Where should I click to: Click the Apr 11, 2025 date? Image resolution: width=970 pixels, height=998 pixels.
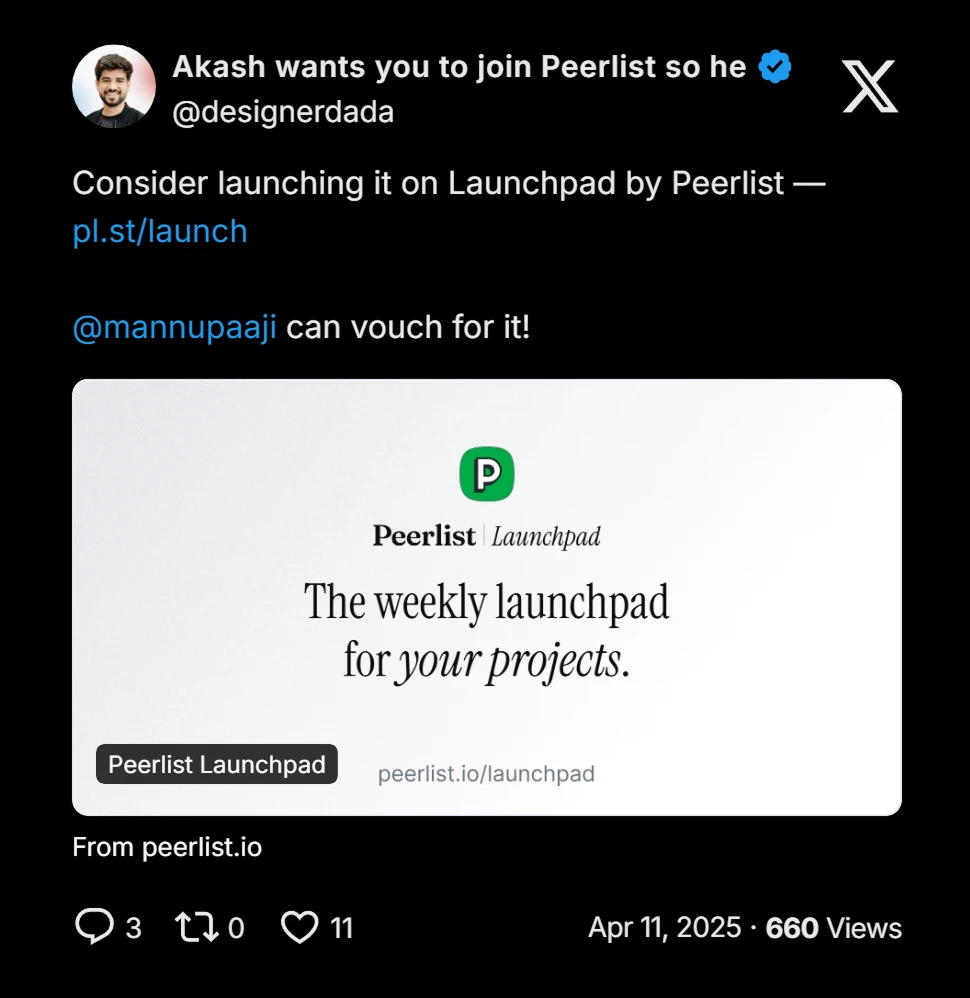665,928
